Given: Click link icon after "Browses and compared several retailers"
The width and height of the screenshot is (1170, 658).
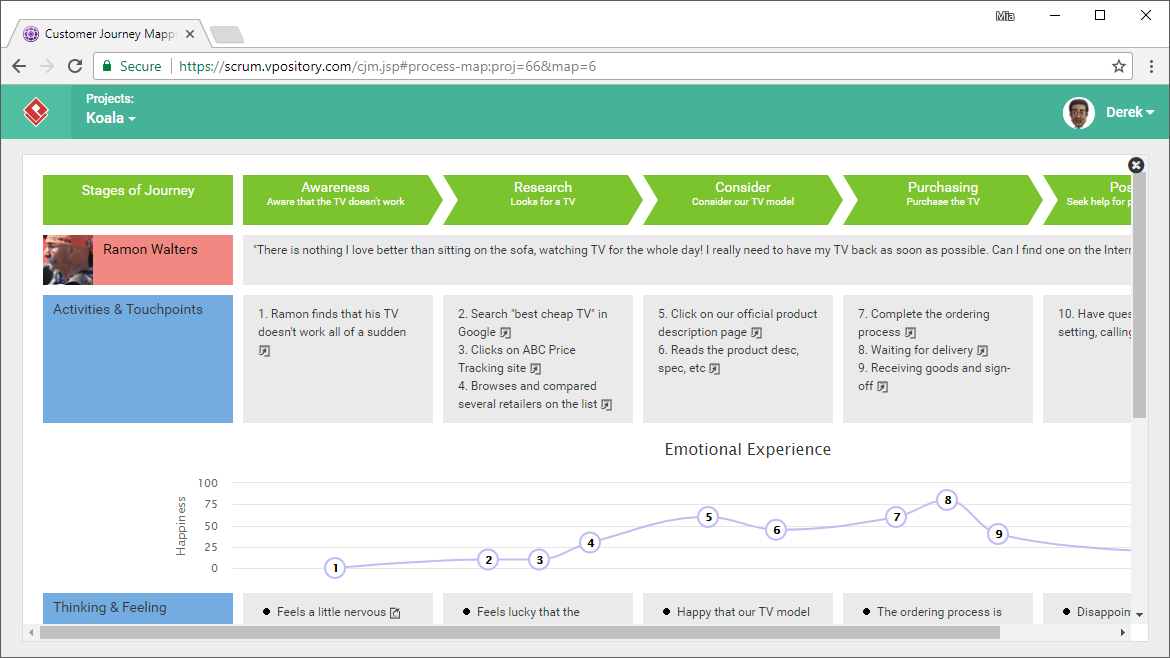Looking at the screenshot, I should pos(604,404).
